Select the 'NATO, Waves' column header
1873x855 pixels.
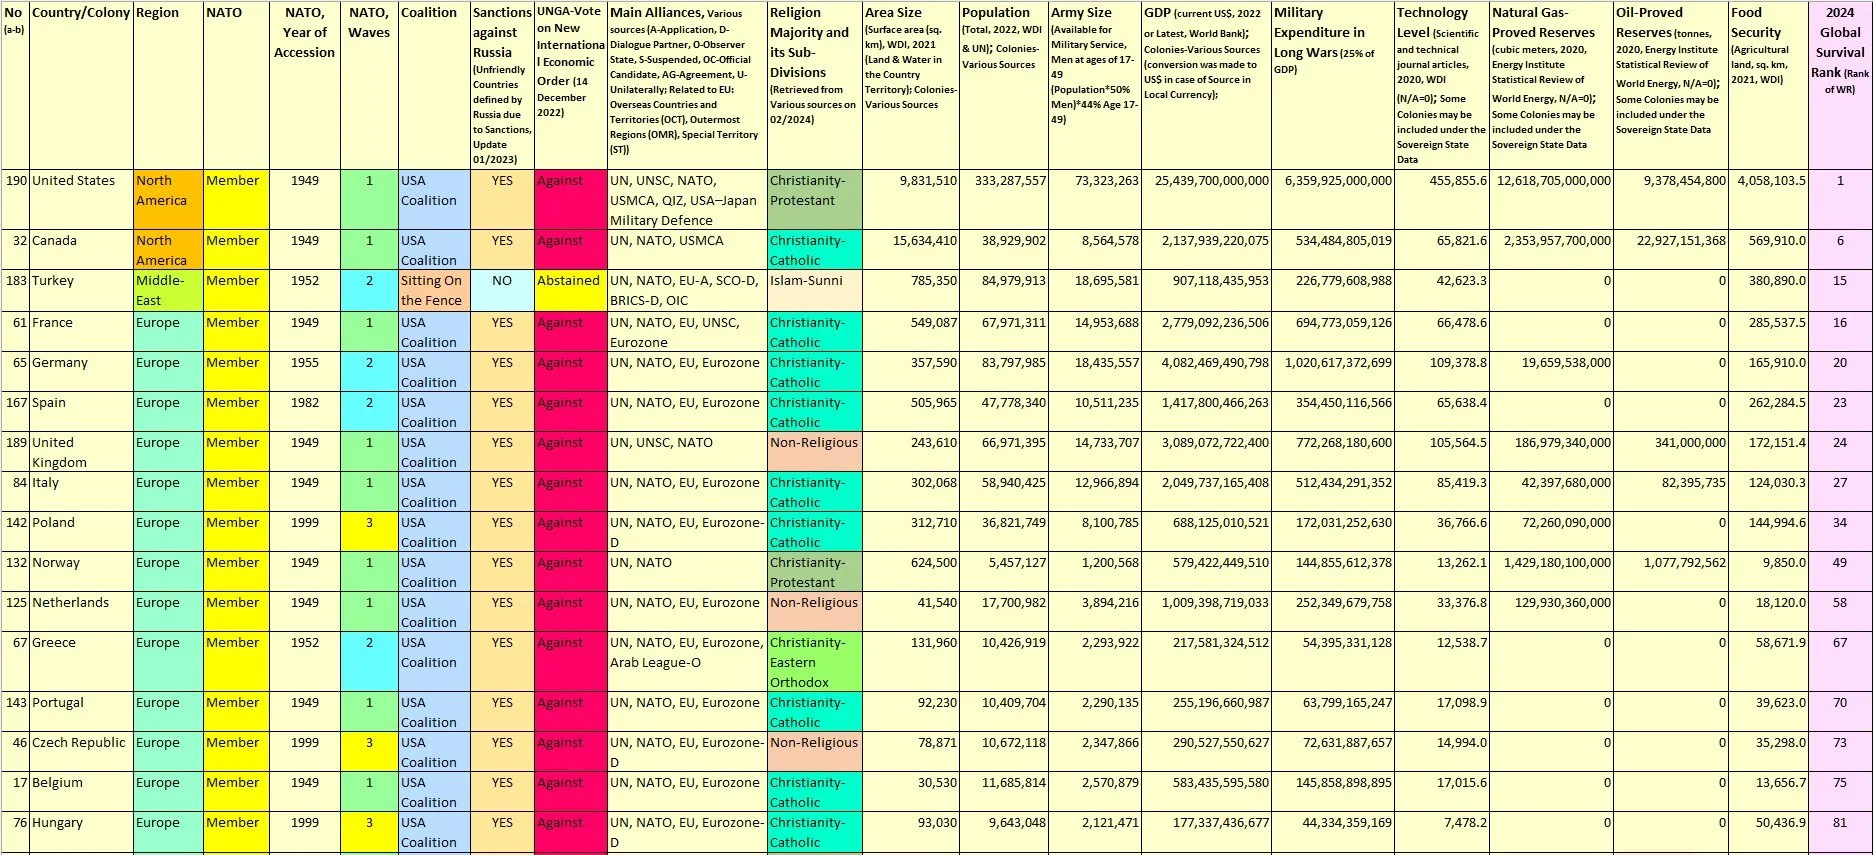coord(369,85)
